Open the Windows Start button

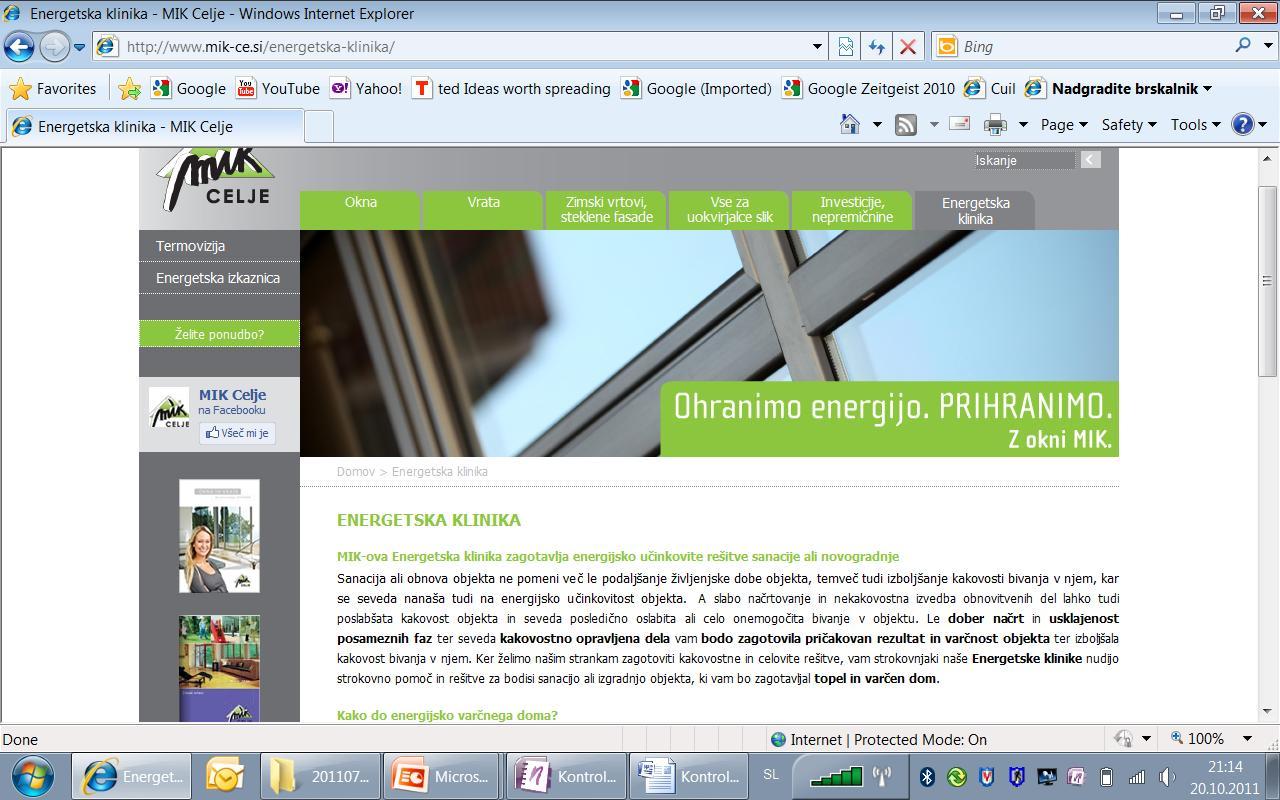click(33, 776)
